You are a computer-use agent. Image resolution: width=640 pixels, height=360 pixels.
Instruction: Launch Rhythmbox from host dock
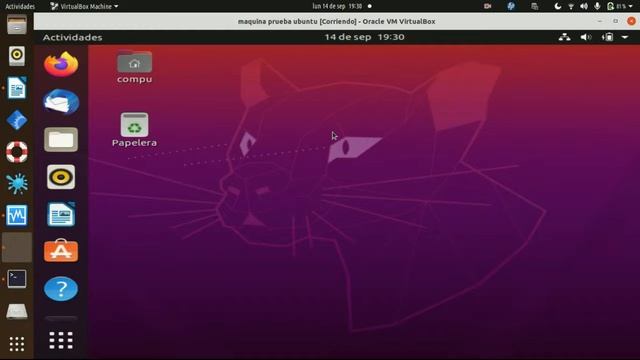point(17,56)
